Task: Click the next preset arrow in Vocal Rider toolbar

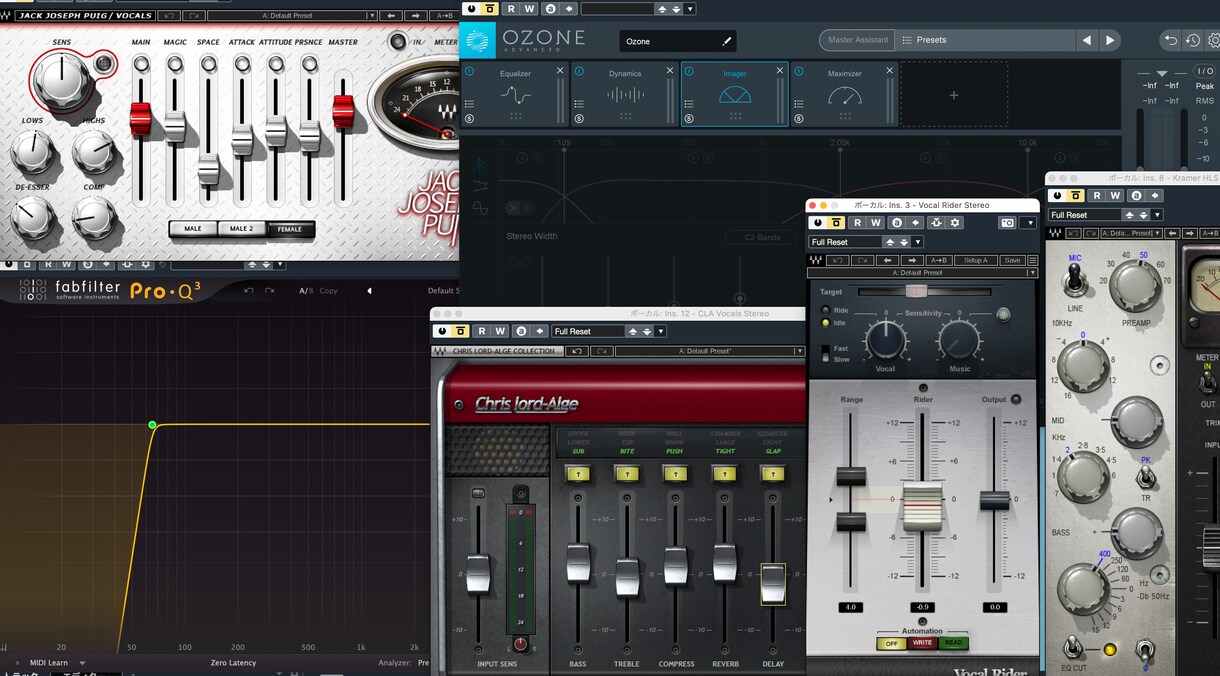Action: pos(914,260)
